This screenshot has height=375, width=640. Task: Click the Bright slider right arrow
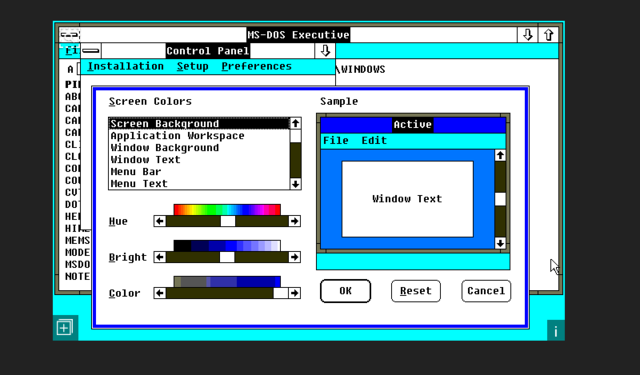tap(294, 257)
